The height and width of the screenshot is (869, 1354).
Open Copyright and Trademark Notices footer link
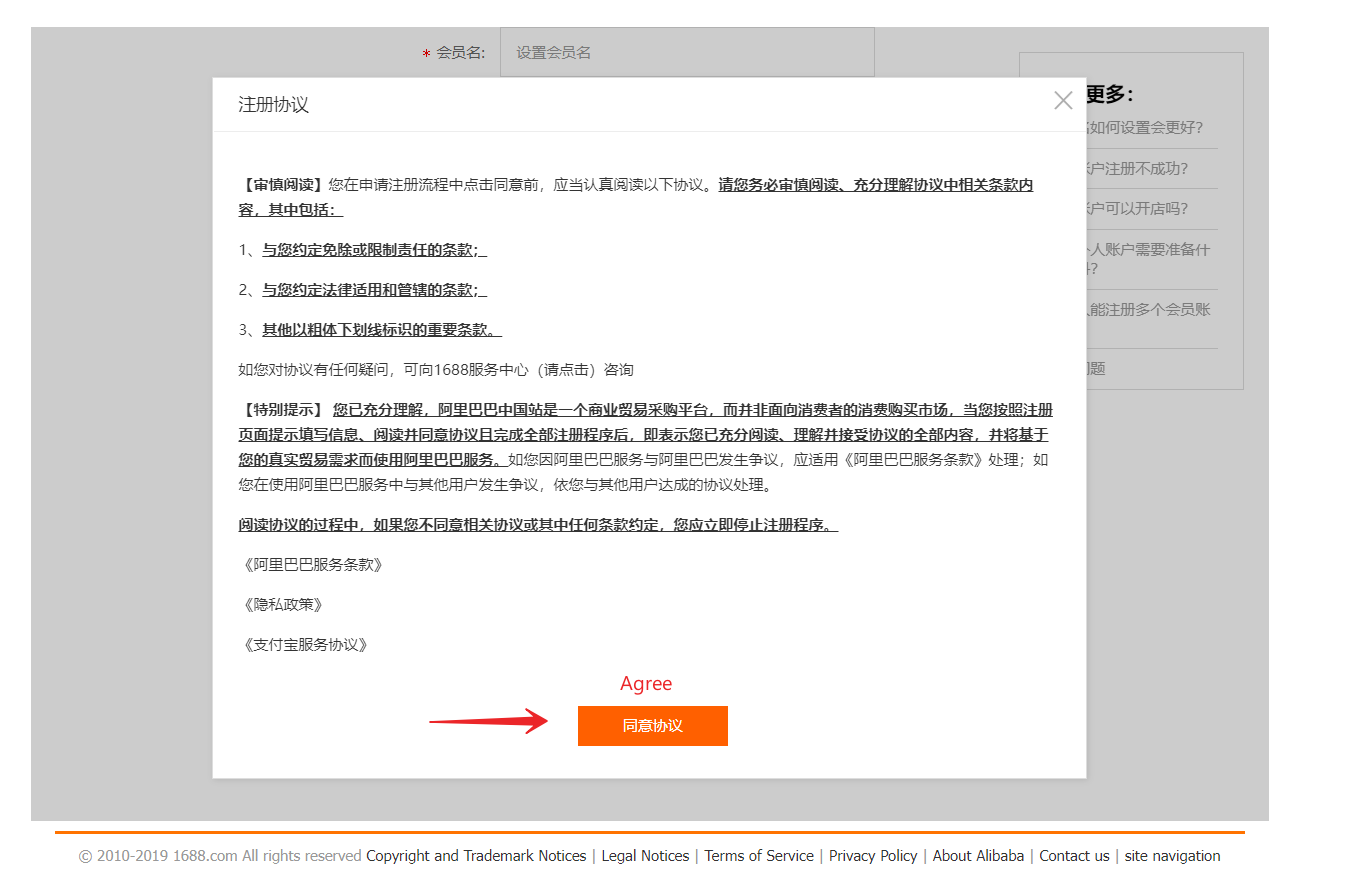click(x=476, y=856)
